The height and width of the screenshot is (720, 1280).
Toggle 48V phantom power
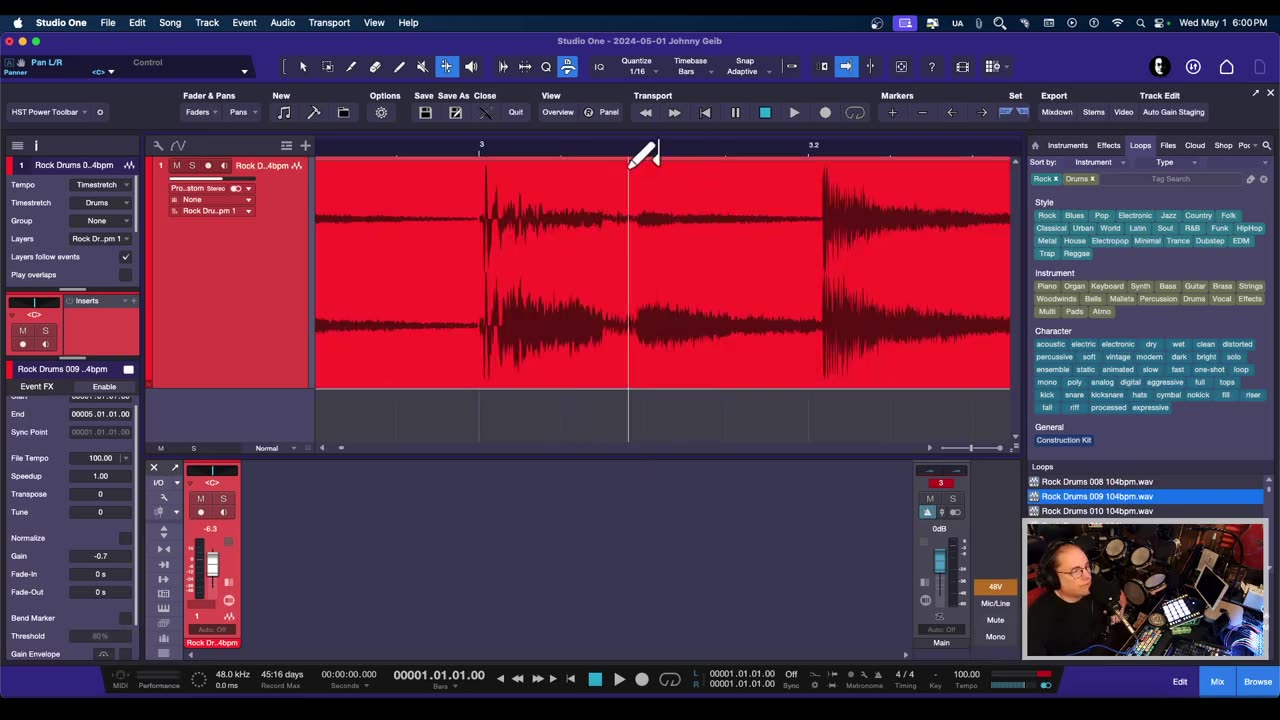[x=995, y=587]
